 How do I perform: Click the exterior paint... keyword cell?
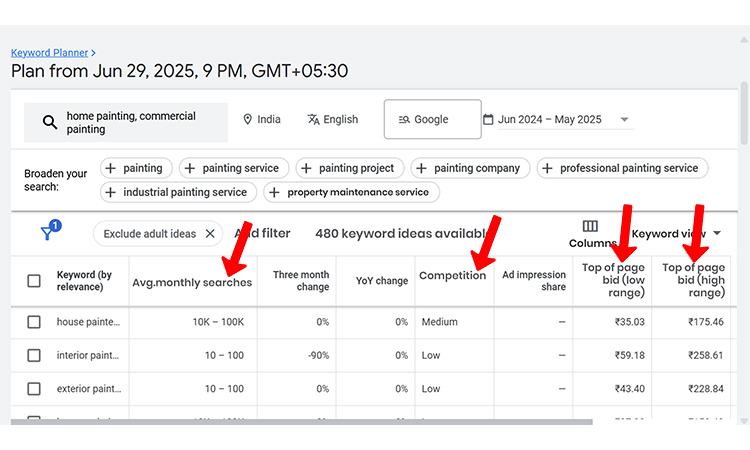89,389
